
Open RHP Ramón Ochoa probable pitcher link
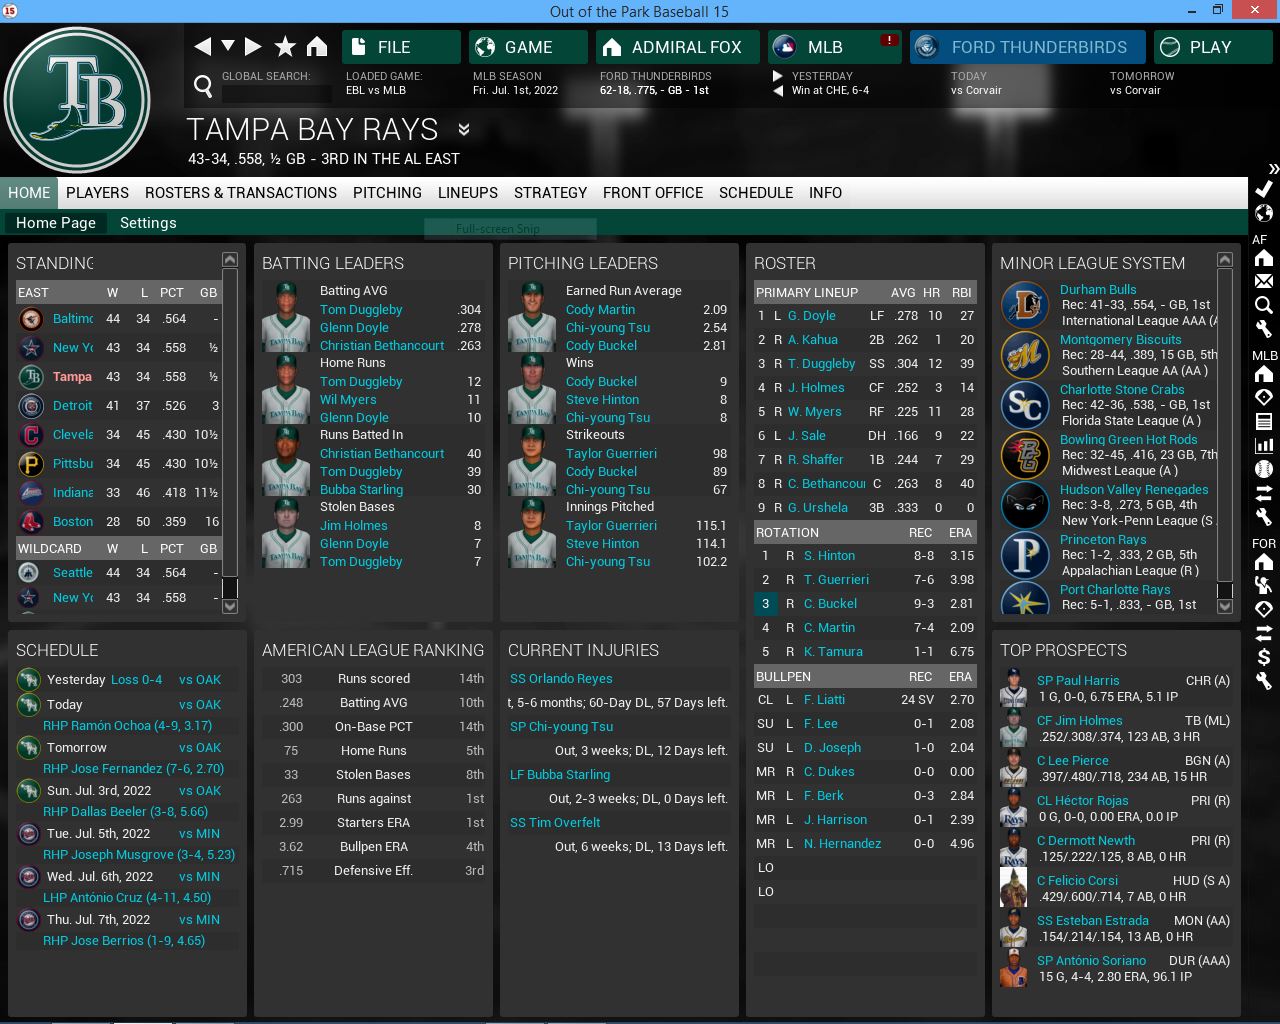click(x=127, y=726)
